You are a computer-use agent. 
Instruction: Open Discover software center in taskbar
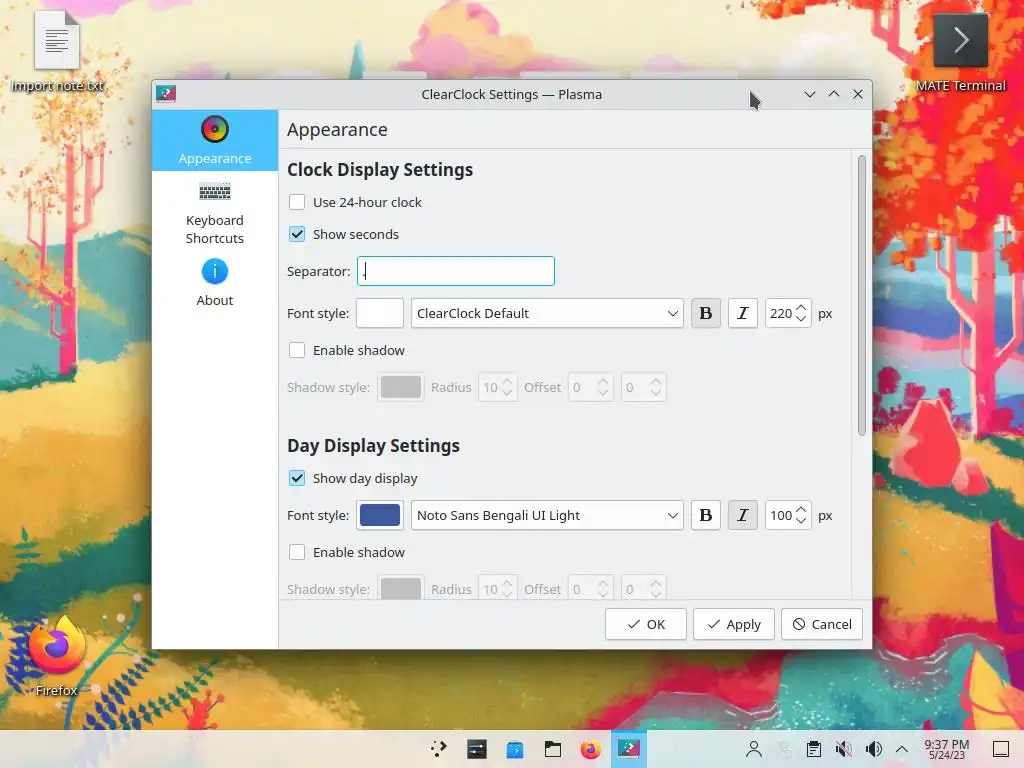pyautogui.click(x=515, y=749)
